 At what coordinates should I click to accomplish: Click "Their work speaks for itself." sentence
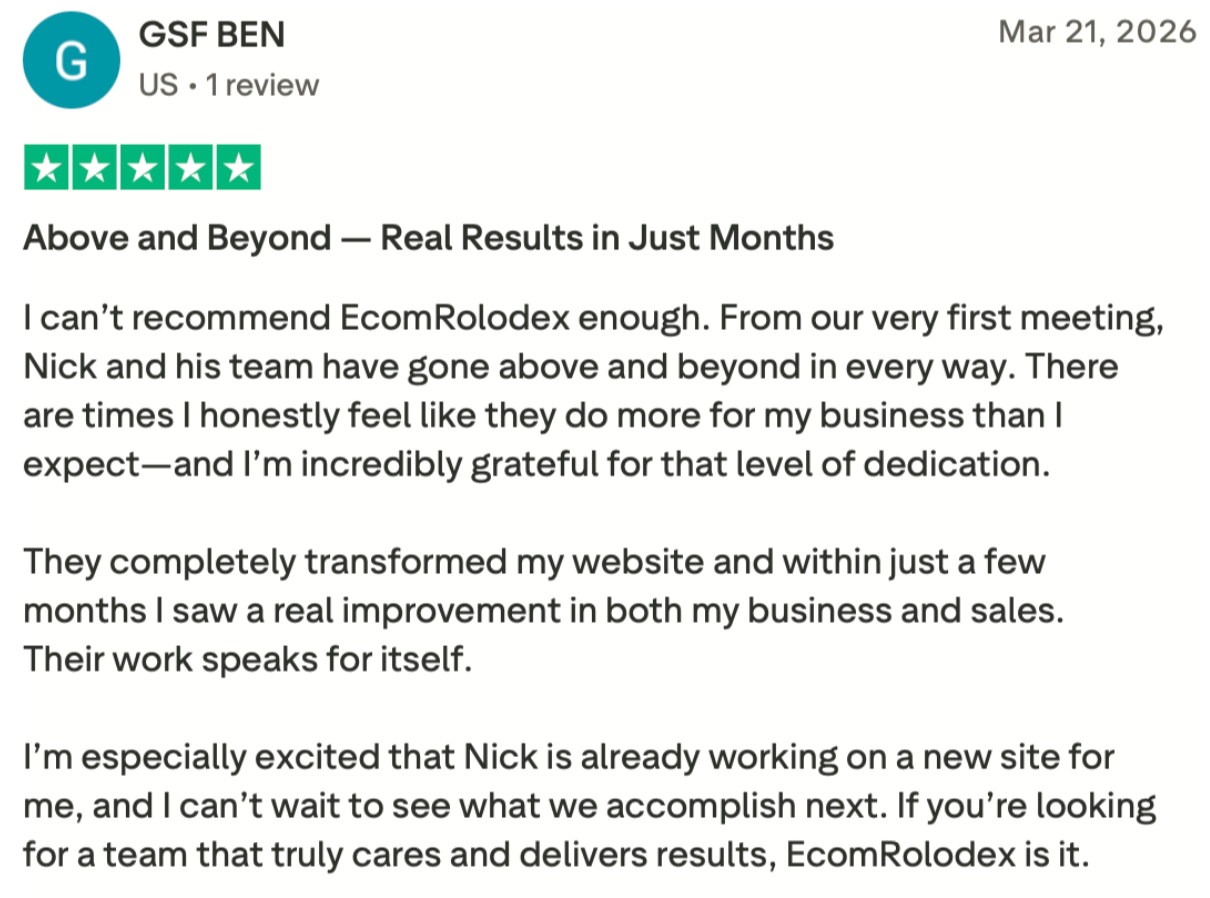[247, 660]
